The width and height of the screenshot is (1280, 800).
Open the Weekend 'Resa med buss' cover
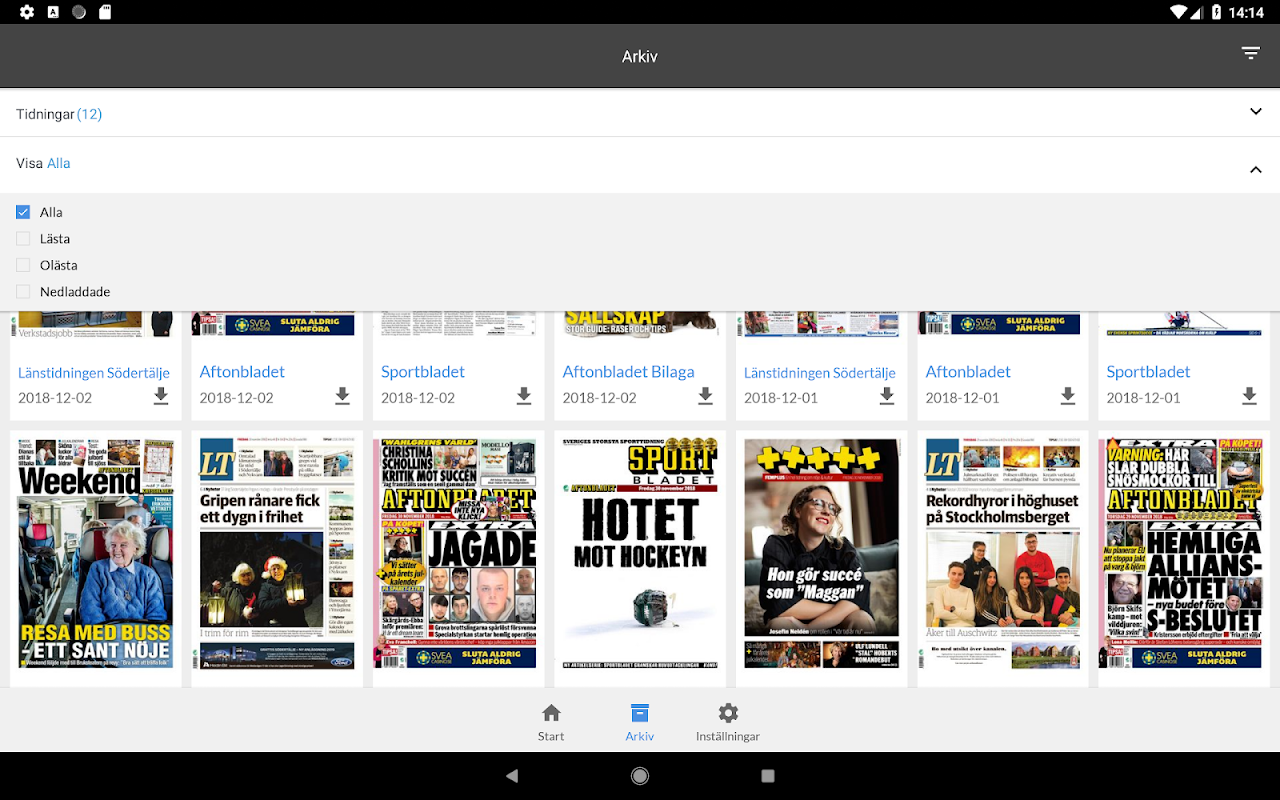coord(96,553)
